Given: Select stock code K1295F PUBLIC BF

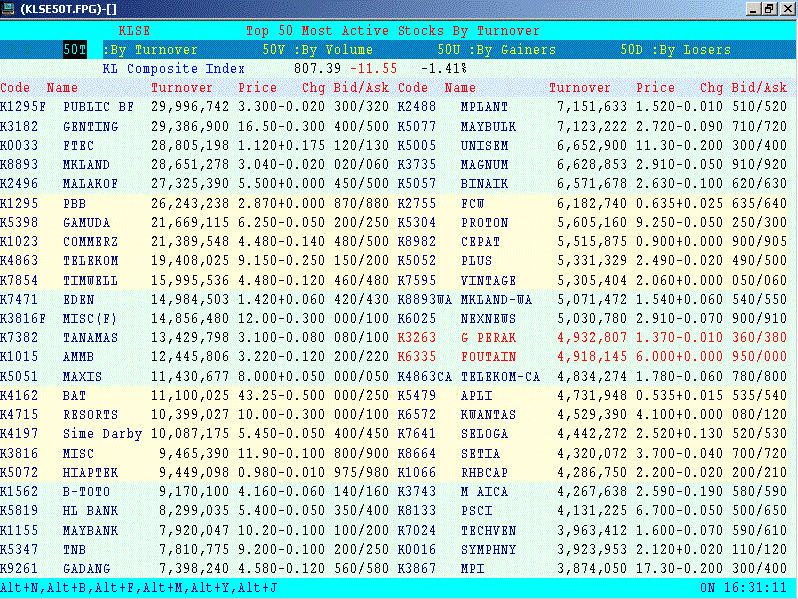Looking at the screenshot, I should (x=23, y=107).
